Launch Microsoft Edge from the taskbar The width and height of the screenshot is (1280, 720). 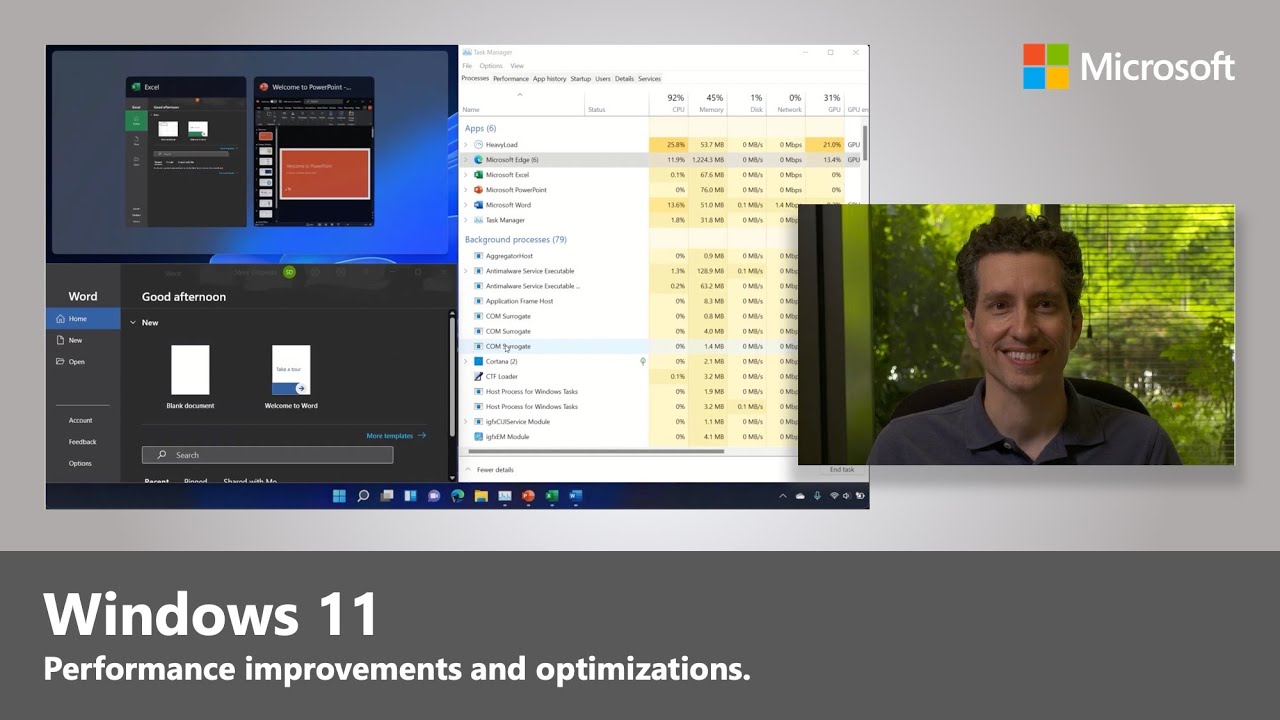[x=456, y=495]
